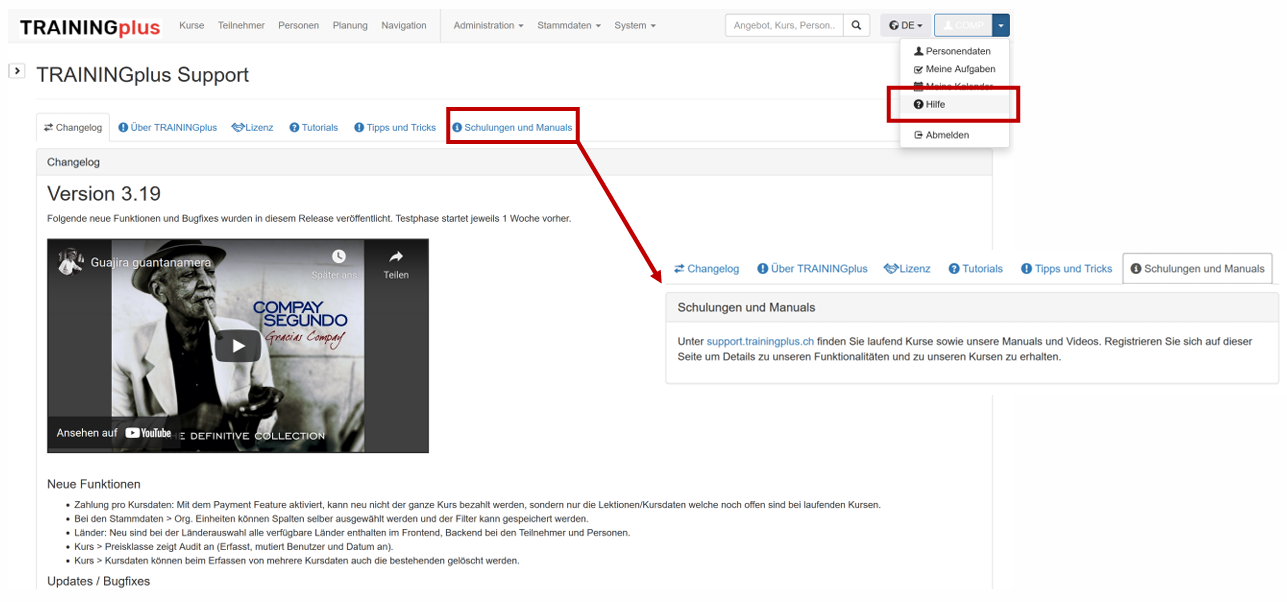
Task: Toggle the blue user dropdown caret
Action: tap(1001, 26)
